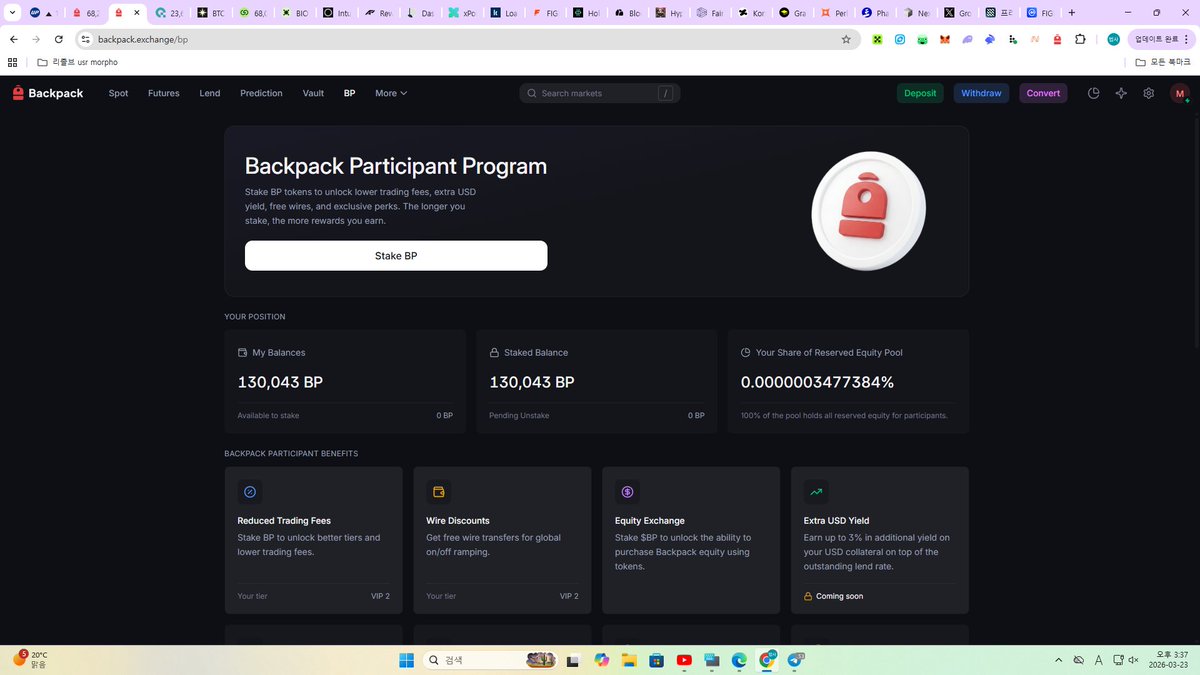View site information icon in address bar

tap(86, 39)
